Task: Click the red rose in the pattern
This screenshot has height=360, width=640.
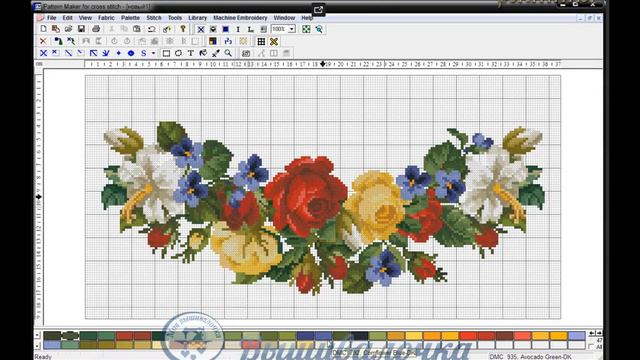Action: (x=306, y=196)
